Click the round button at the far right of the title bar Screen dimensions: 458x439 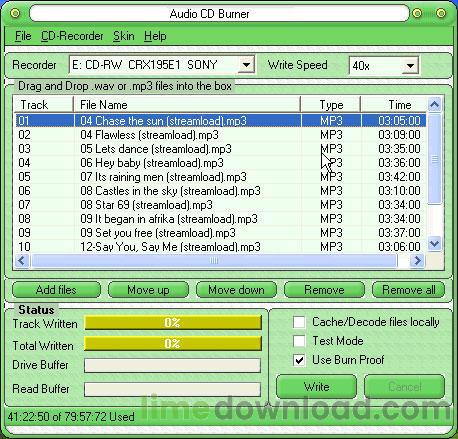(x=441, y=14)
